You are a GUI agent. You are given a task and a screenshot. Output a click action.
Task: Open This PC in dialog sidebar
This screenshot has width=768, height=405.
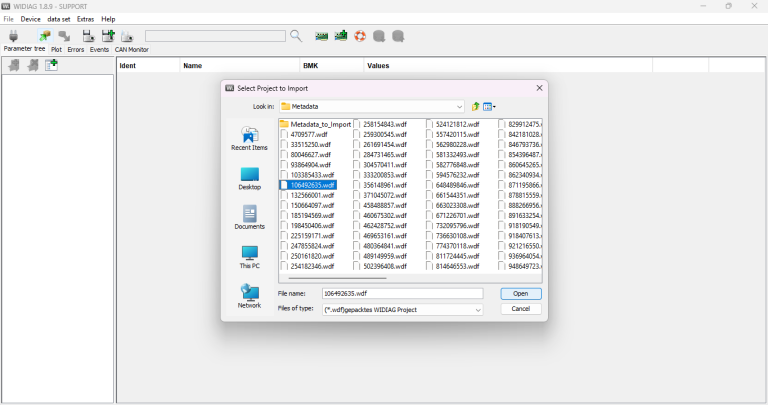click(x=249, y=257)
